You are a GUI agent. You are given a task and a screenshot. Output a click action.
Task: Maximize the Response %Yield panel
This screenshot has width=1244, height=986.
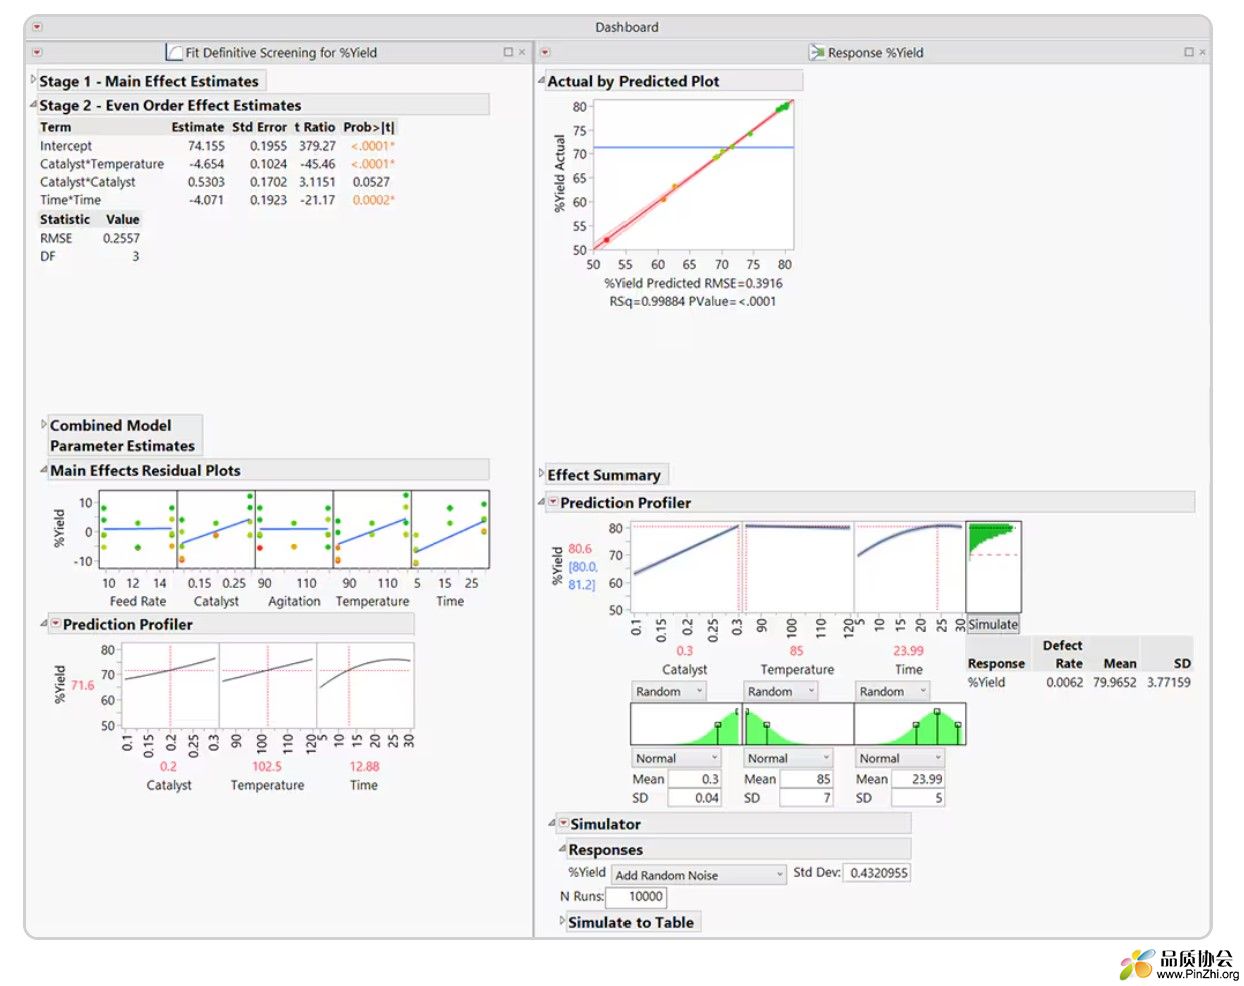(x=1188, y=52)
